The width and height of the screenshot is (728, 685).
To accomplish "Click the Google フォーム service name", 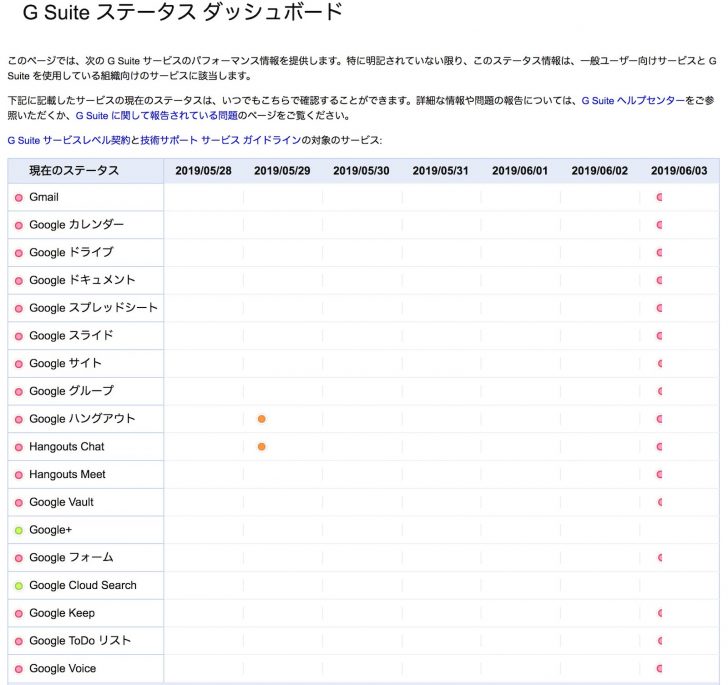I will tap(71, 558).
